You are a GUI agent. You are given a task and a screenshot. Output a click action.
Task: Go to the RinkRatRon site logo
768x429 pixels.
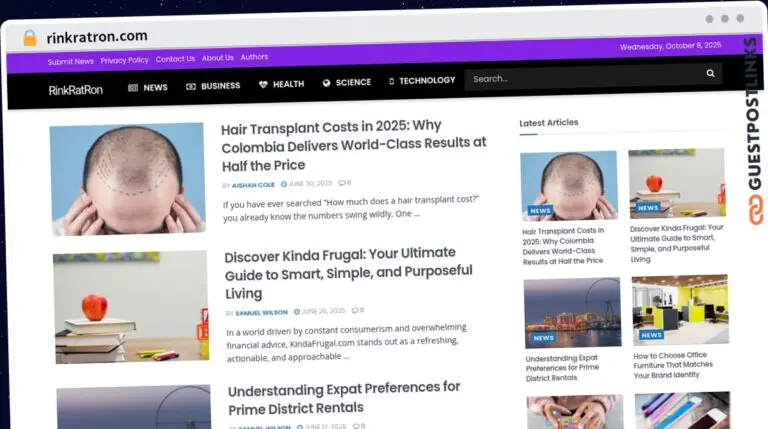click(76, 90)
